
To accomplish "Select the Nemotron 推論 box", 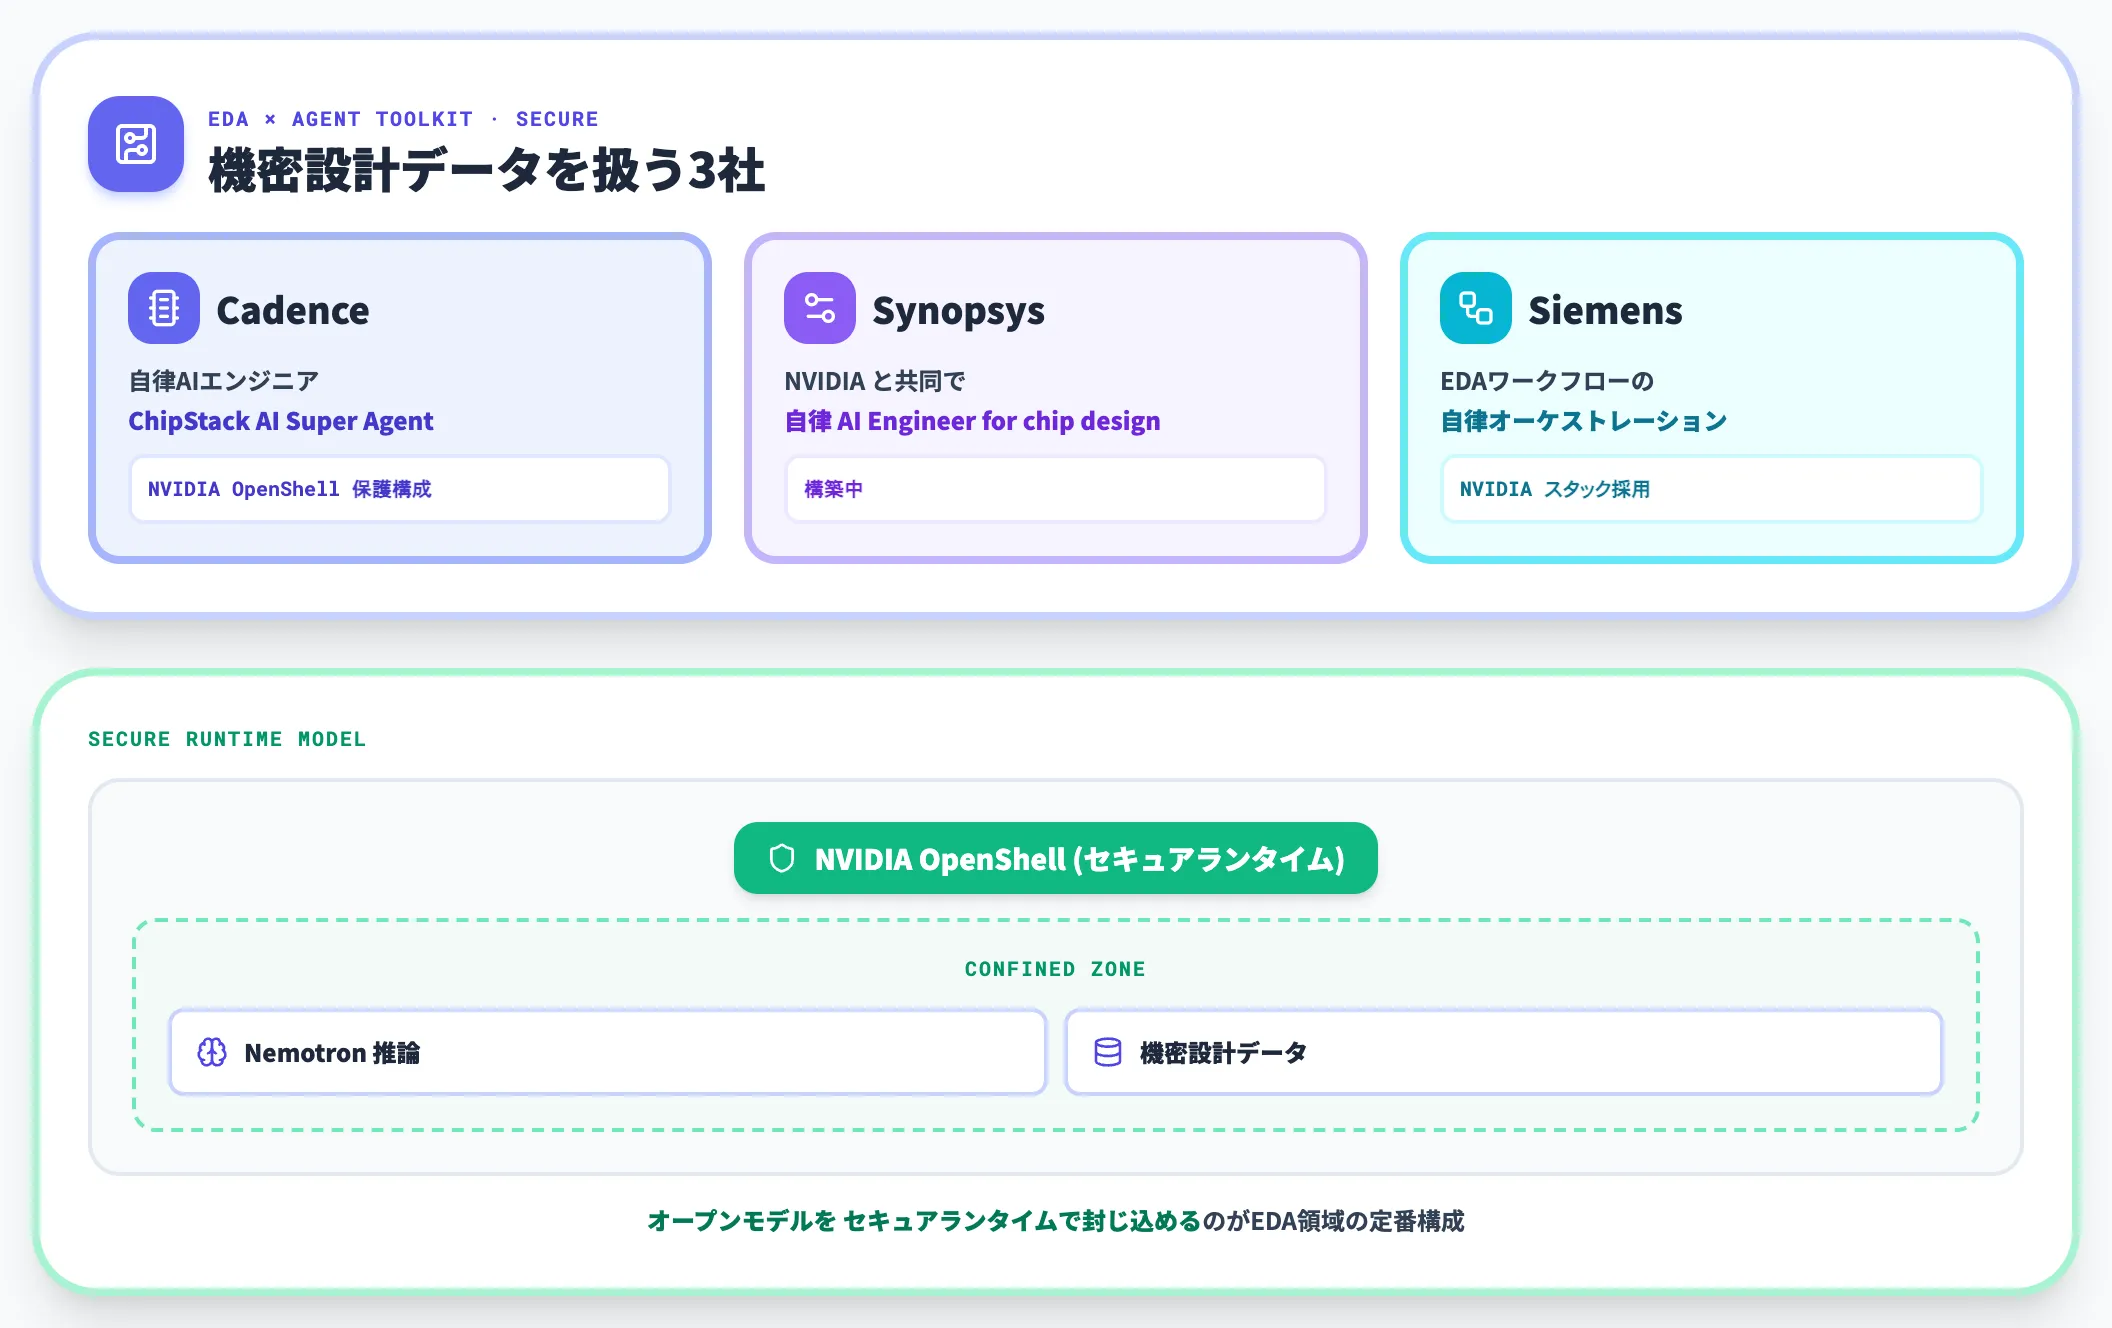I will [x=608, y=1052].
